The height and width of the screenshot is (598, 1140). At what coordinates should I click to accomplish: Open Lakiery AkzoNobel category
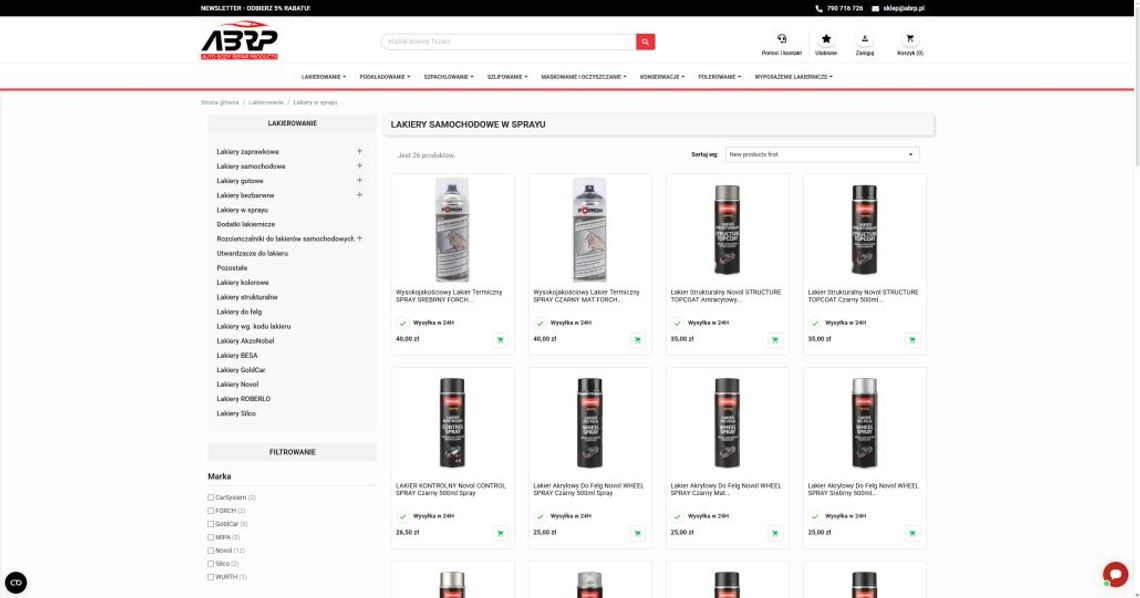pyautogui.click(x=245, y=341)
